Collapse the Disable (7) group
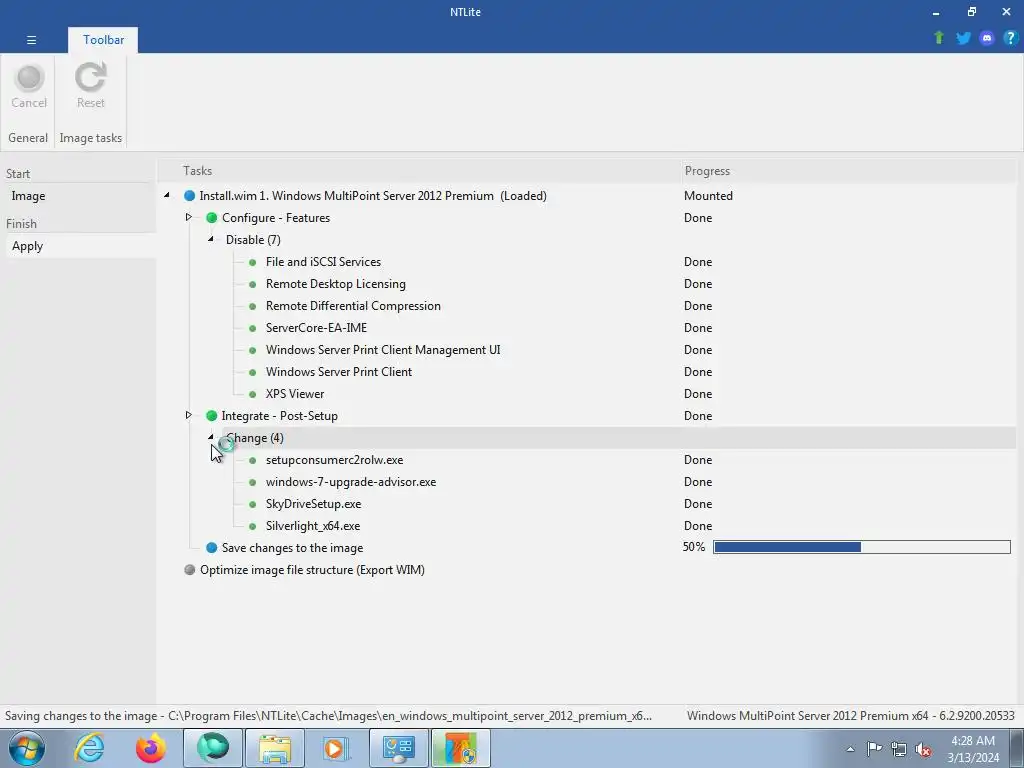1024x768 pixels. coord(211,239)
